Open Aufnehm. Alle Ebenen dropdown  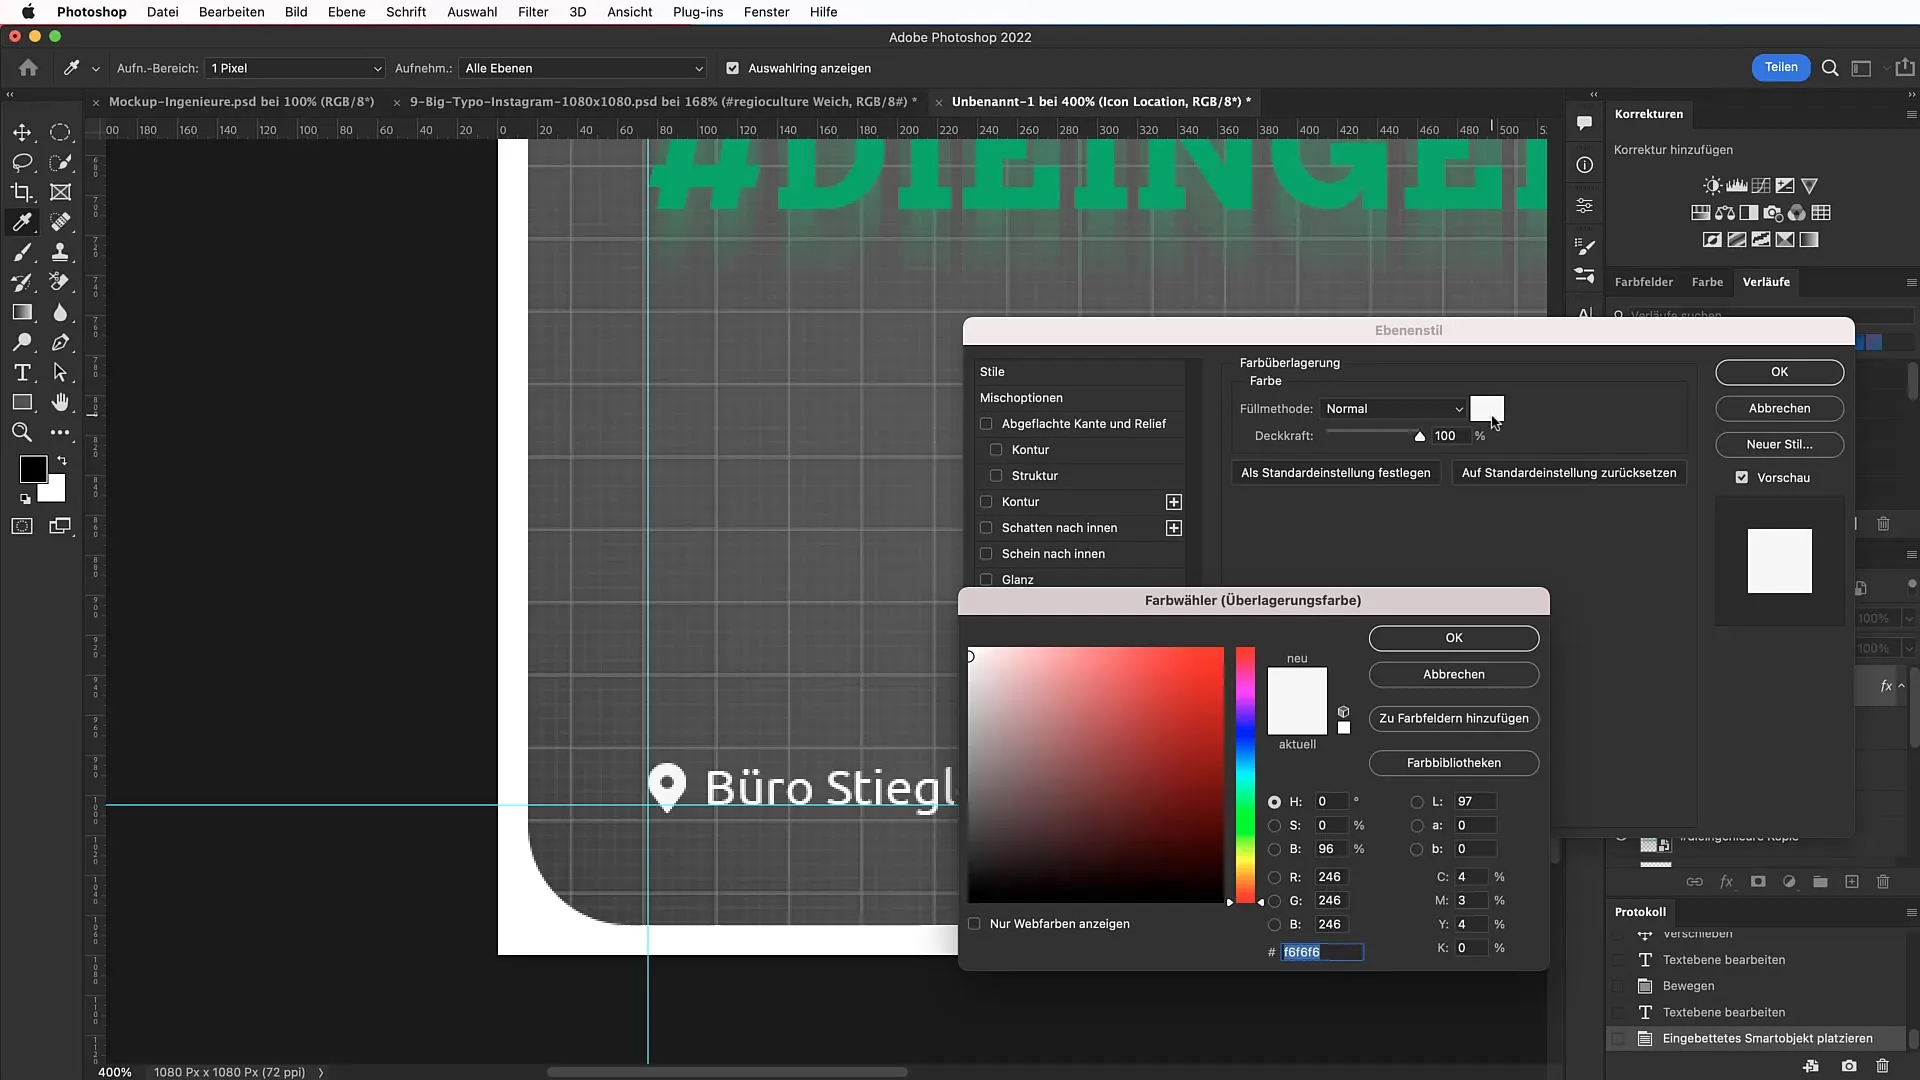pyautogui.click(x=584, y=68)
